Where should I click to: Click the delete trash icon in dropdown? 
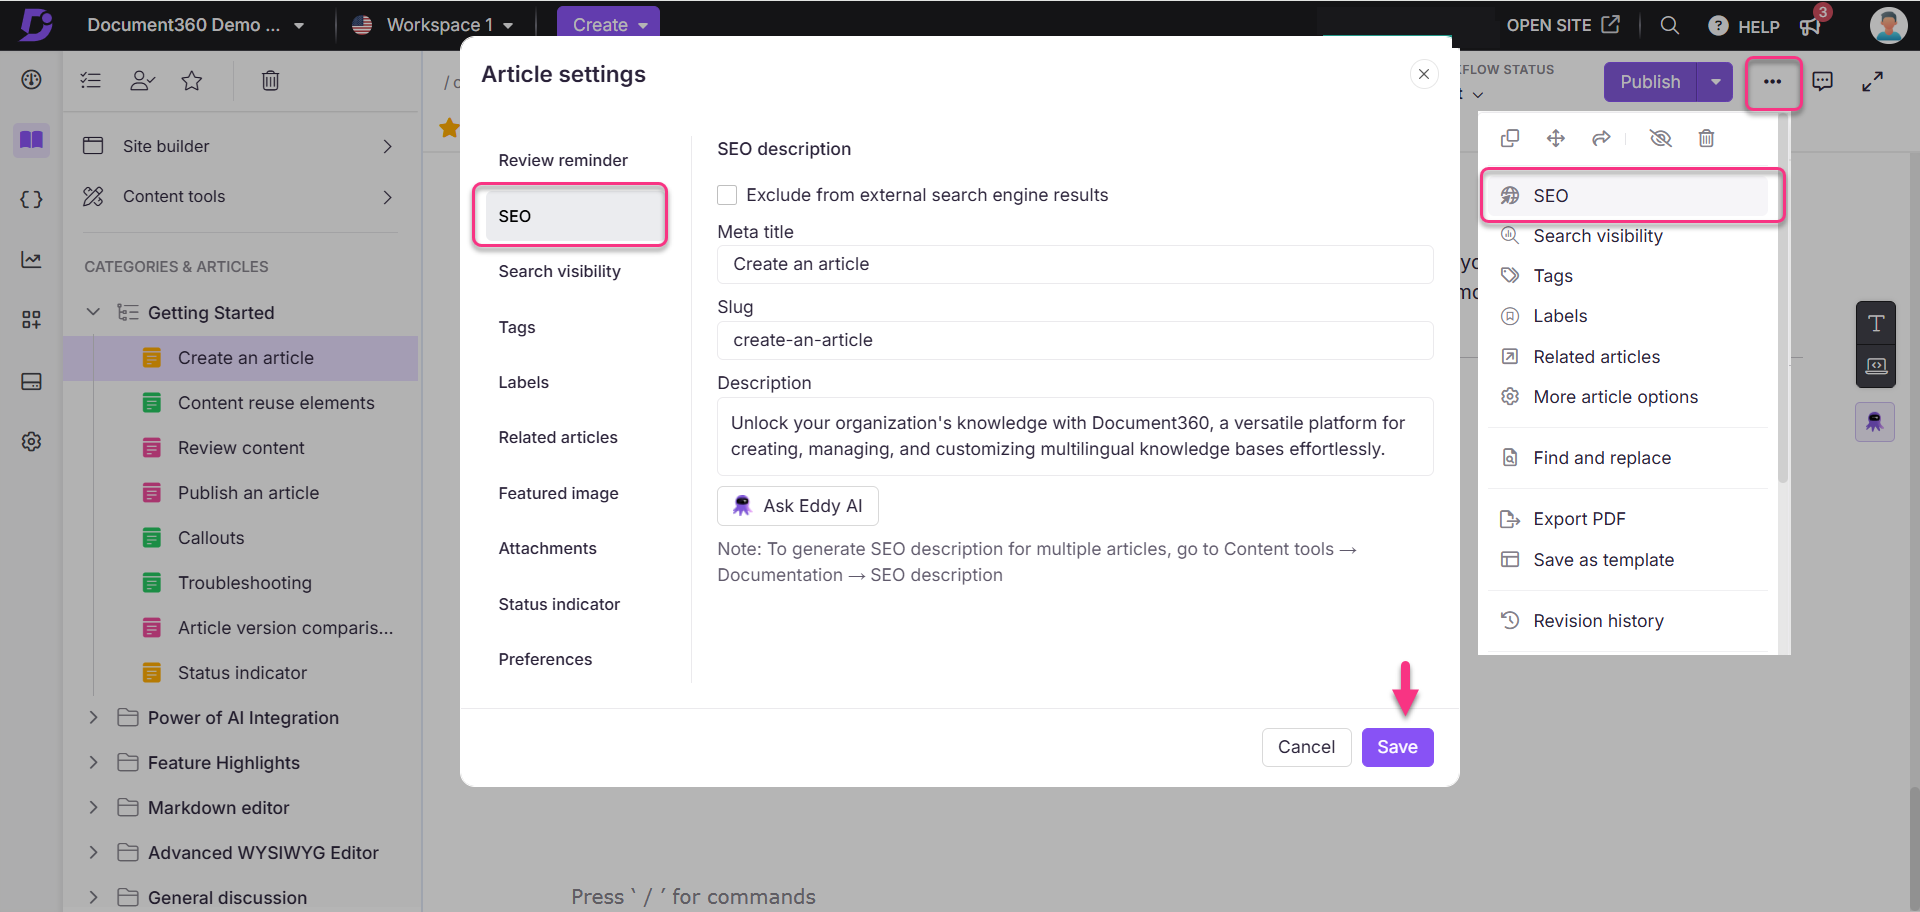point(1707,138)
